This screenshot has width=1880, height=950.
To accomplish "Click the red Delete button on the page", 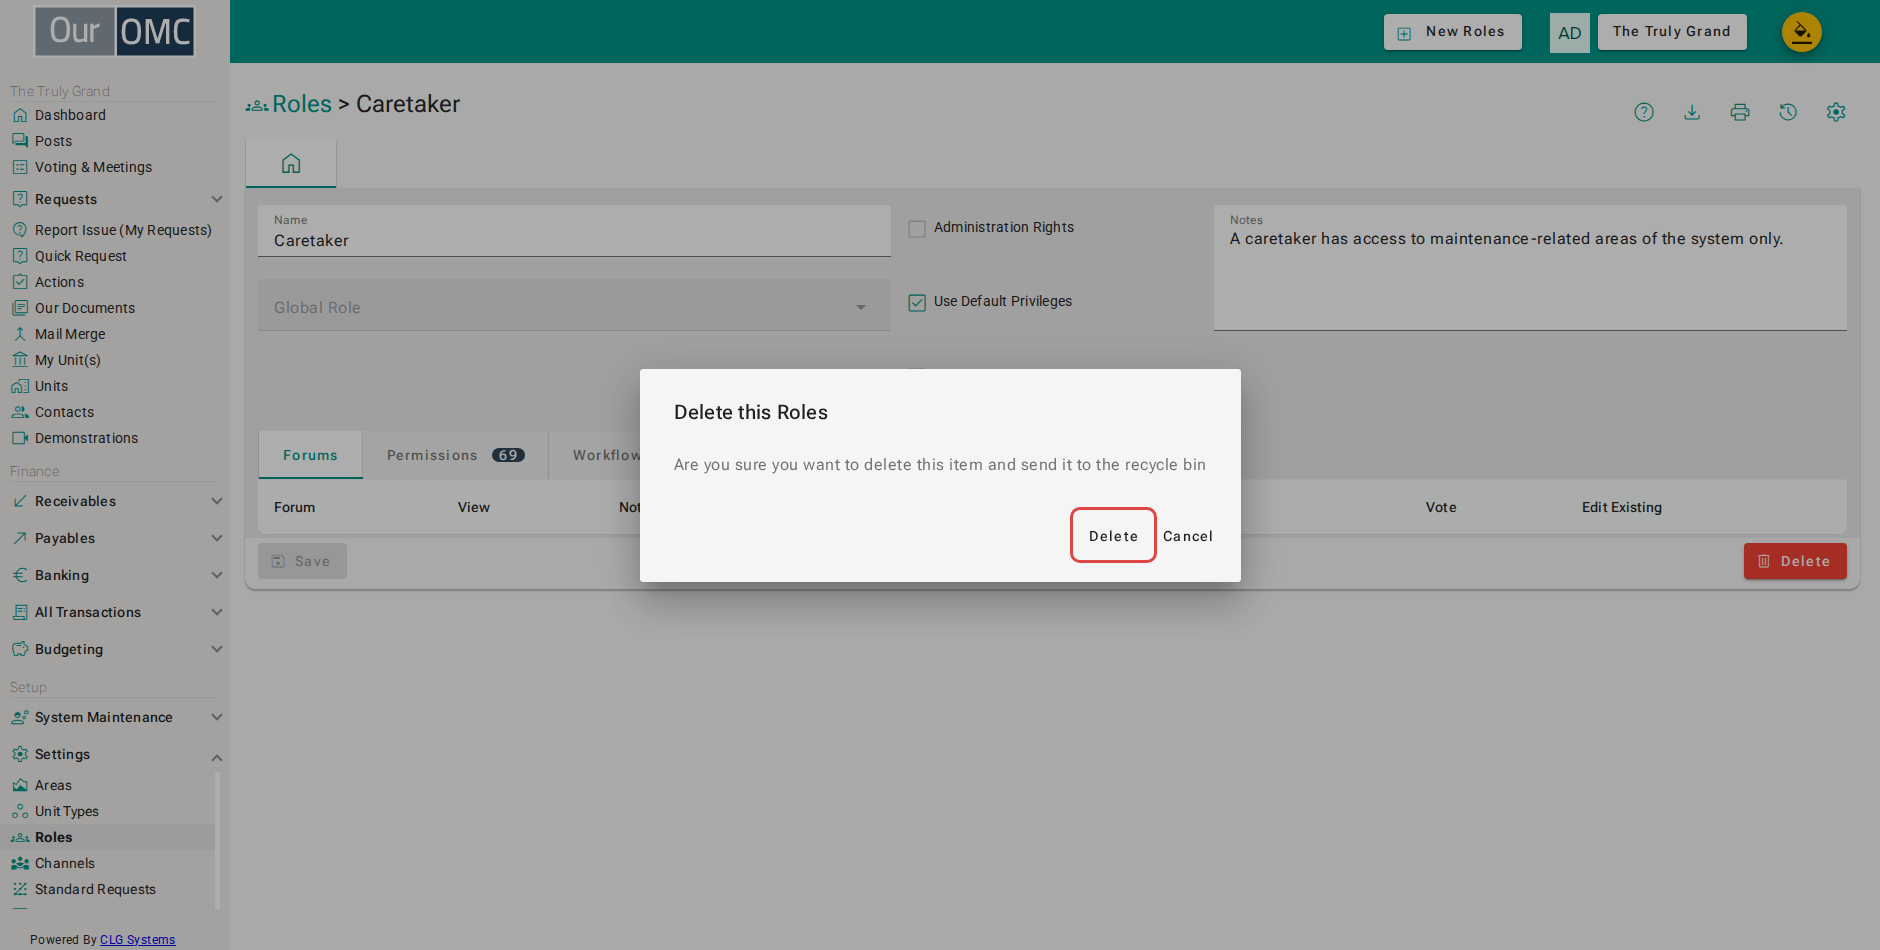I will tap(1795, 561).
